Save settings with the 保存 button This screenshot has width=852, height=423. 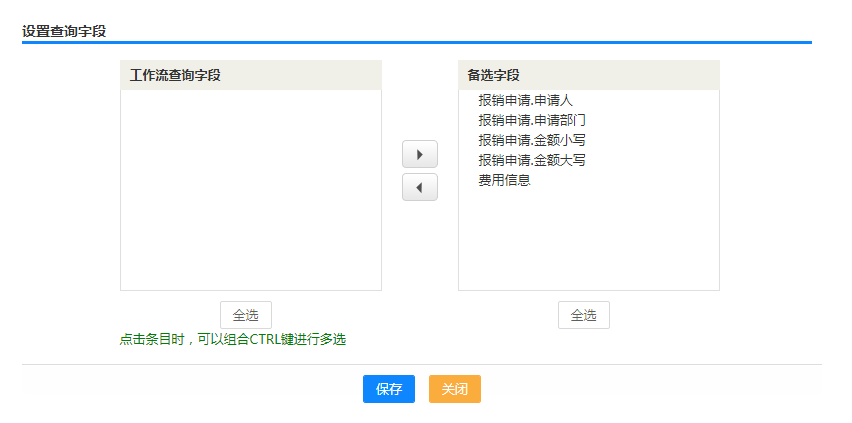point(388,389)
